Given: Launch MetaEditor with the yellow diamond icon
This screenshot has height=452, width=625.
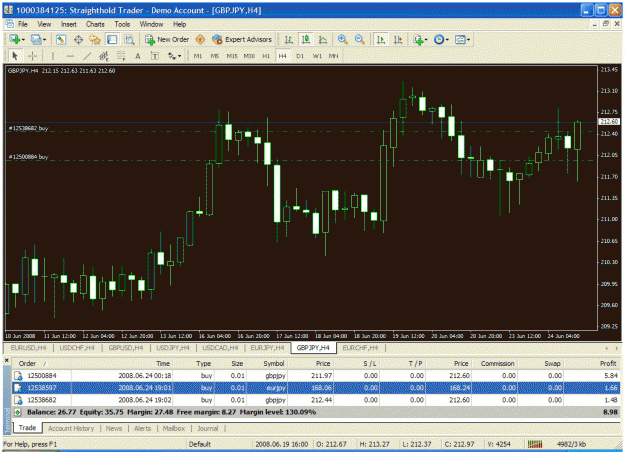Looking at the screenshot, I should point(200,39).
